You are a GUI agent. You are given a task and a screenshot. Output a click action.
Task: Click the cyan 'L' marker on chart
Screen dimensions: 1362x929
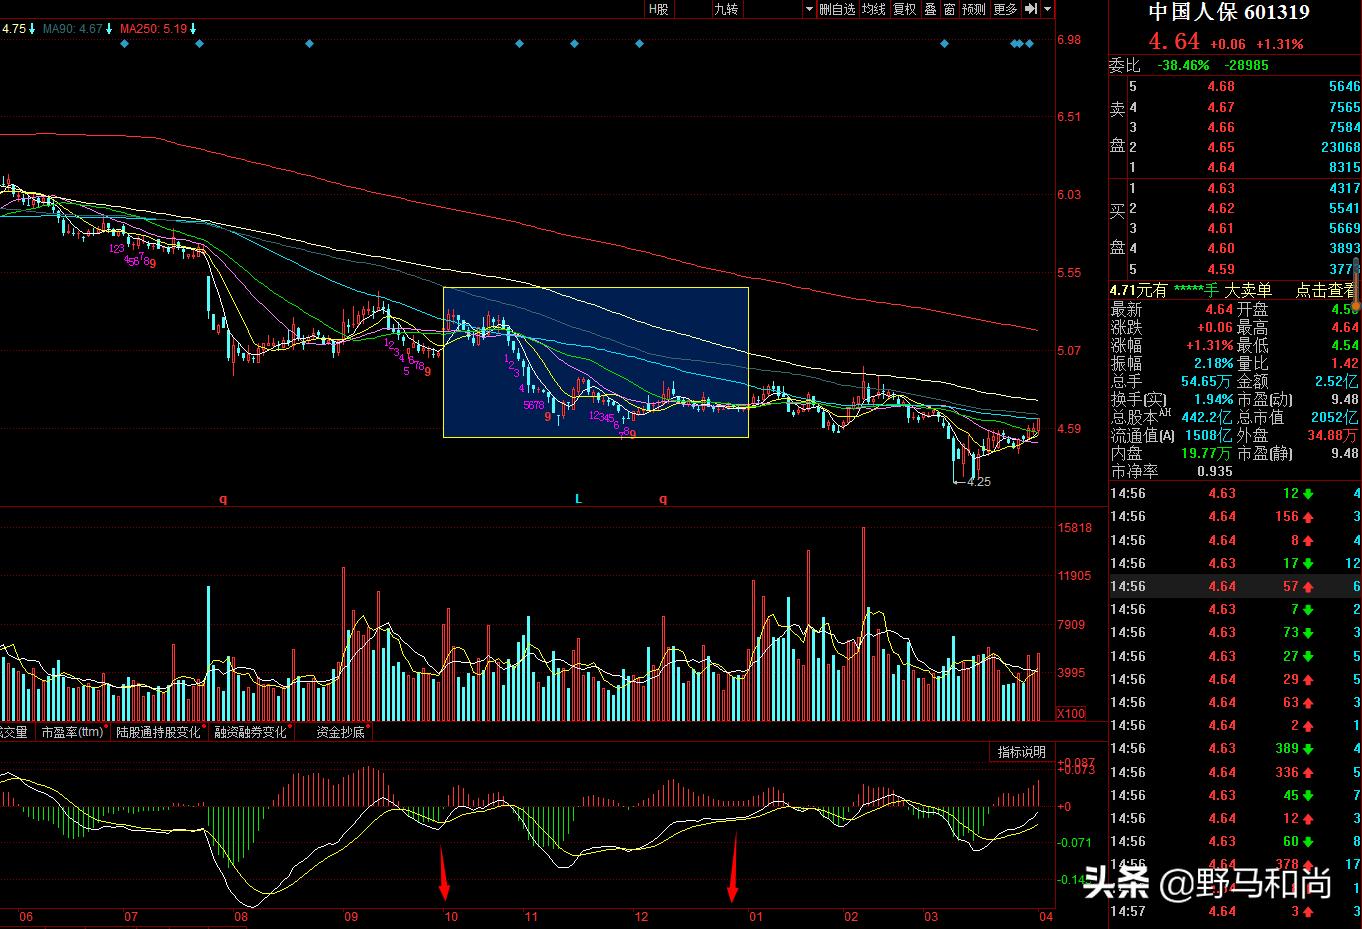coord(578,498)
